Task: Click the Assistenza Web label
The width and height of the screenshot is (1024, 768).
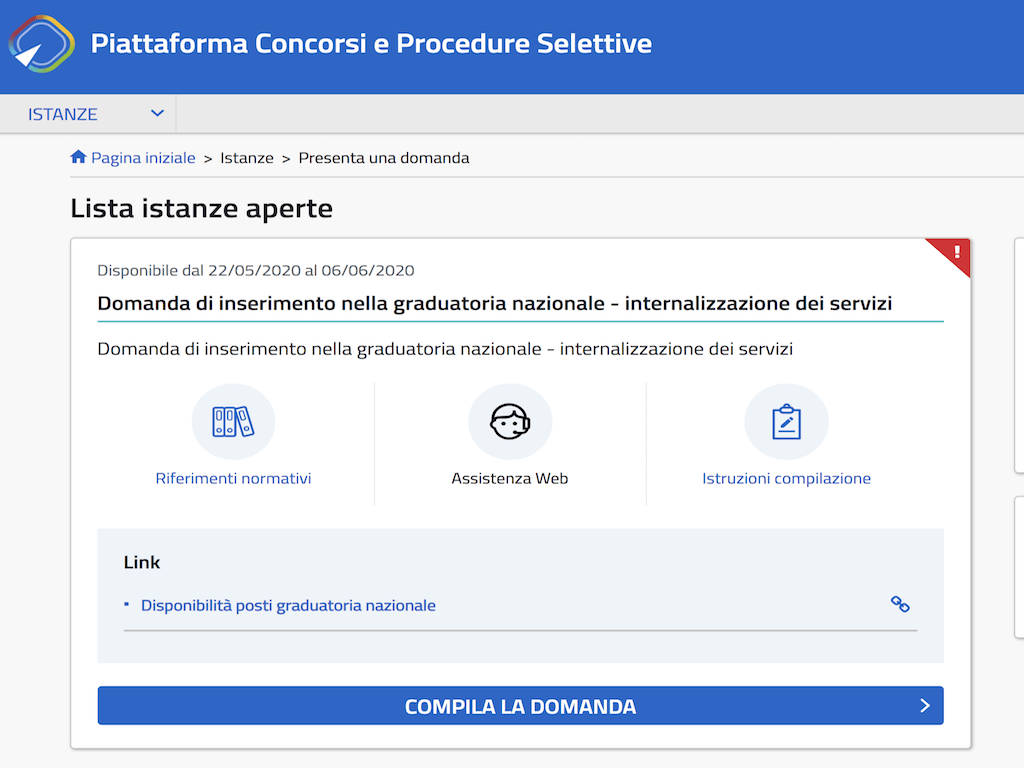Action: (510, 479)
